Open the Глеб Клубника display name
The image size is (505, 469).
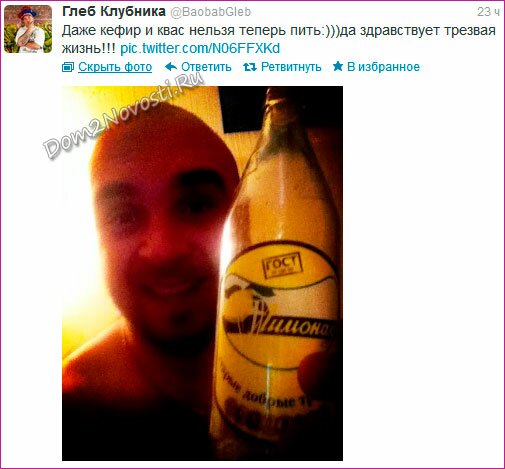[x=114, y=12]
